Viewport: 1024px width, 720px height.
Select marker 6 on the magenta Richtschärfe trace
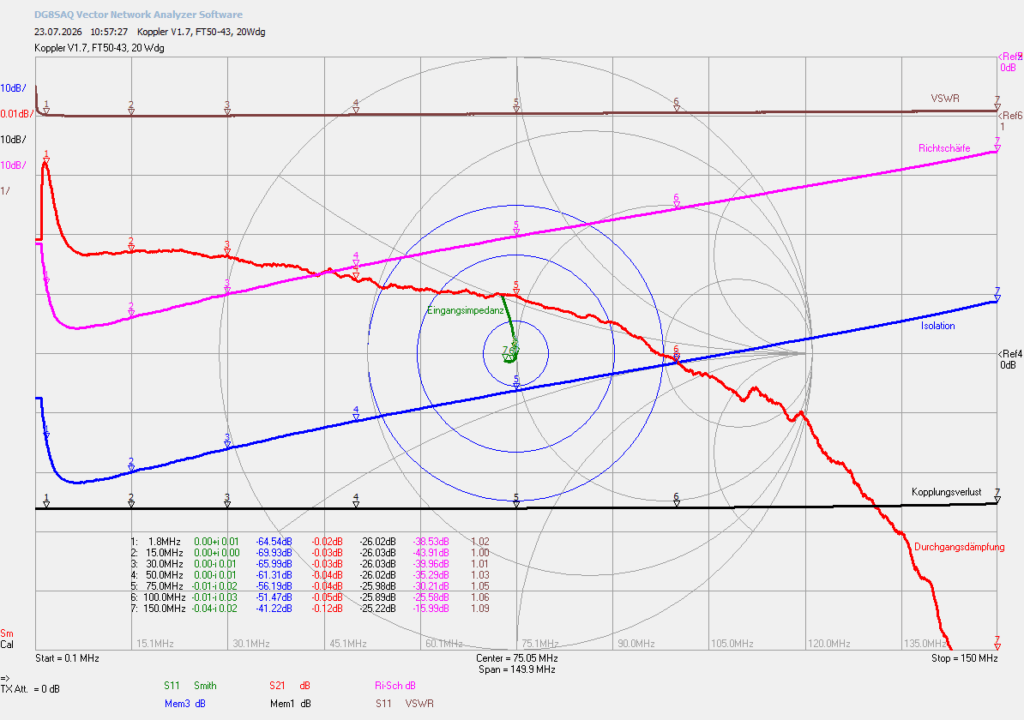pos(677,201)
